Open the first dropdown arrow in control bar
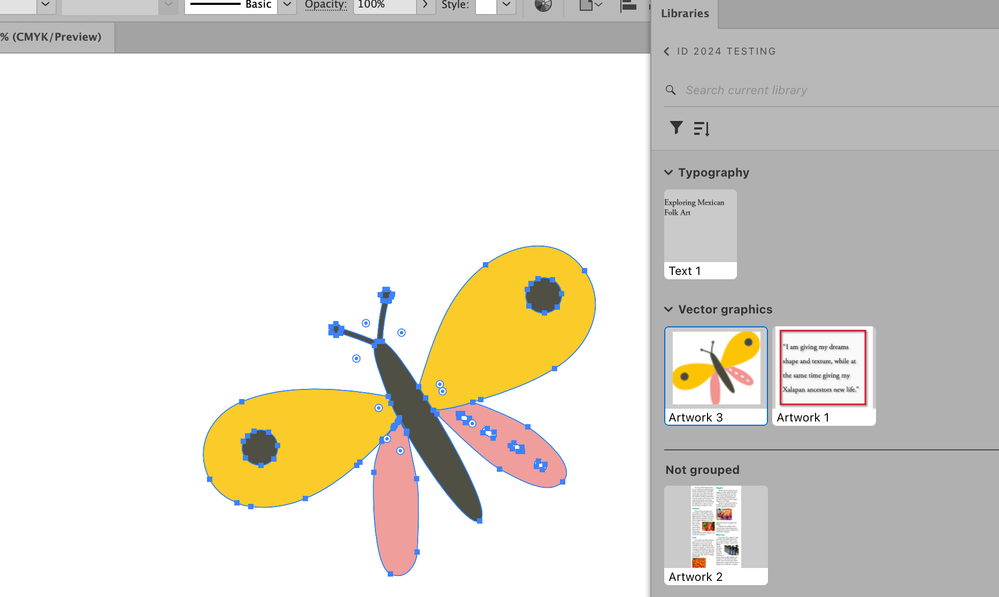Viewport: 999px width, 597px height. point(45,5)
